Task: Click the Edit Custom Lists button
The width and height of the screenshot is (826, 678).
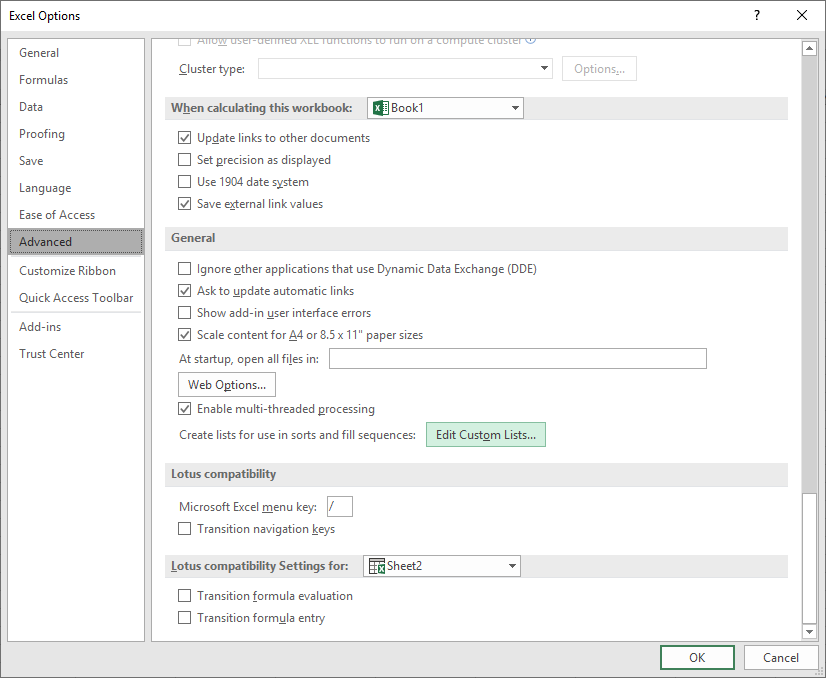Action: click(486, 435)
